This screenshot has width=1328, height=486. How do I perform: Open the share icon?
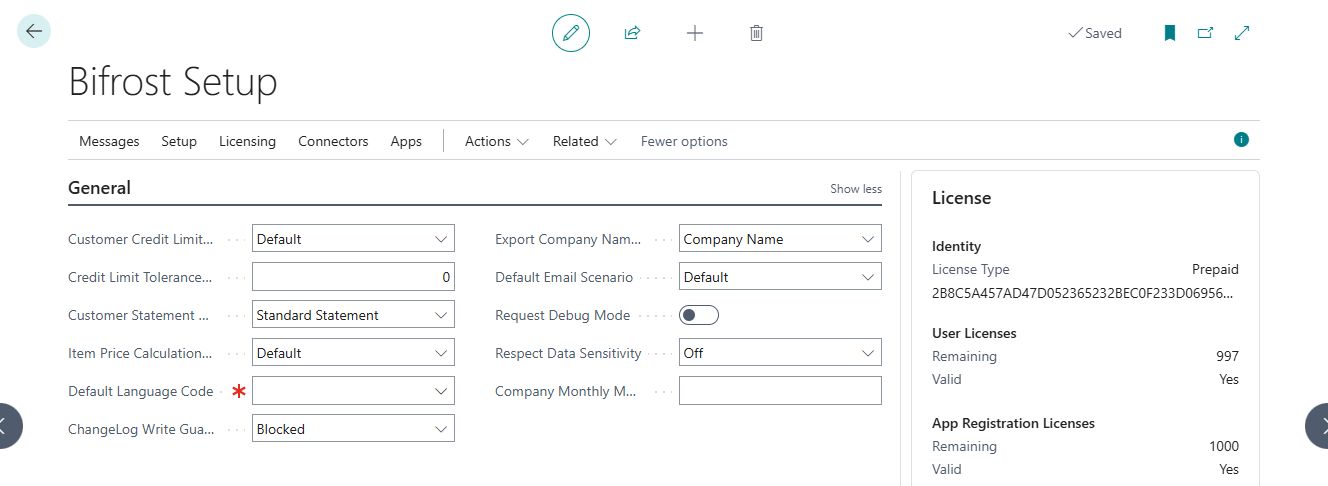[x=632, y=33]
